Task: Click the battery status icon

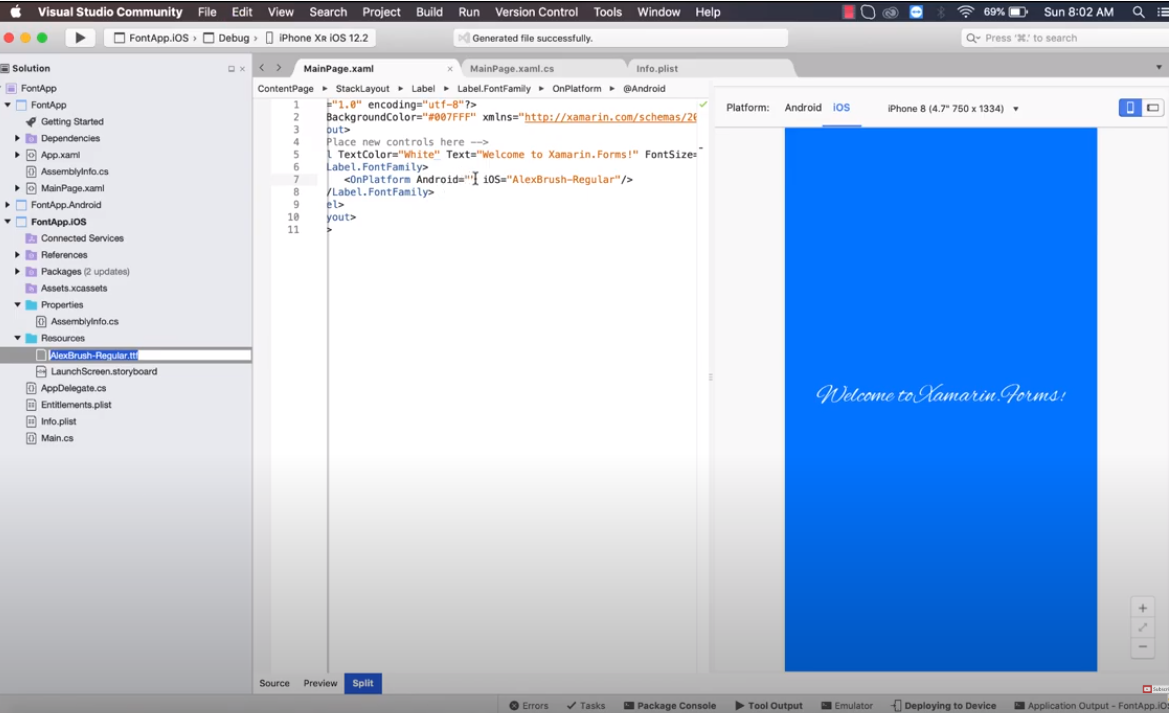Action: click(1018, 12)
